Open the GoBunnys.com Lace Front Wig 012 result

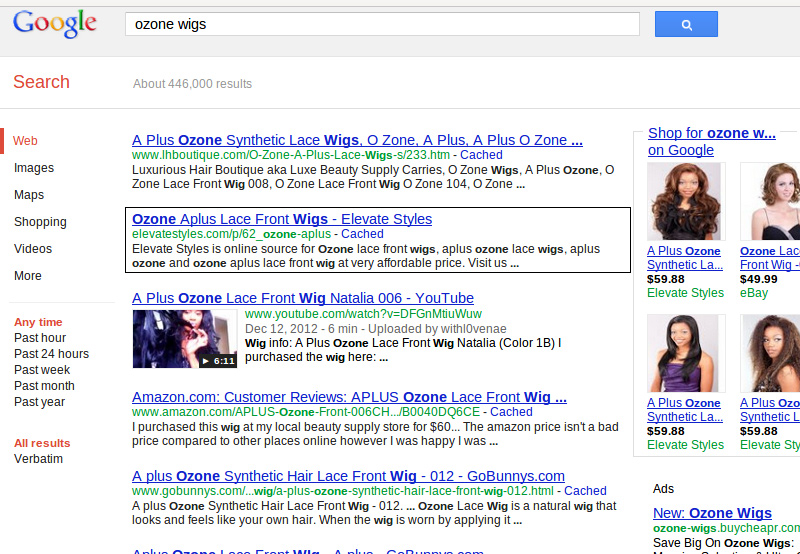(348, 476)
